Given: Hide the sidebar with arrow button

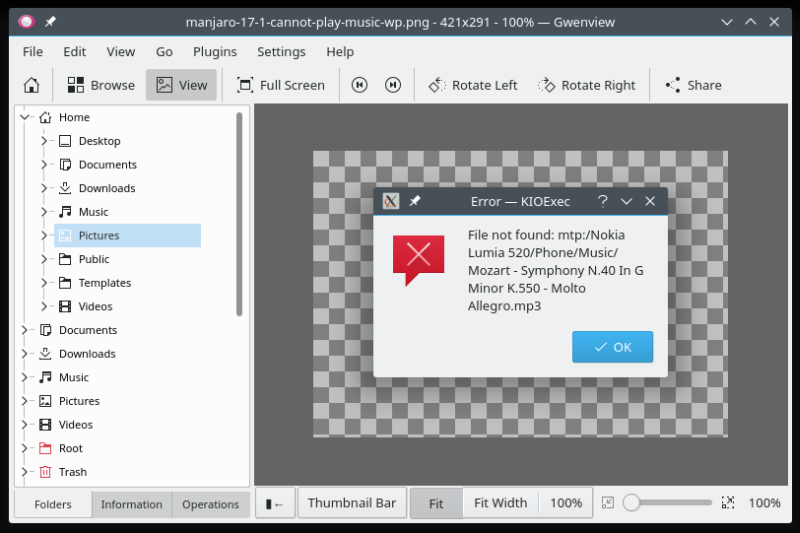Looking at the screenshot, I should (274, 503).
